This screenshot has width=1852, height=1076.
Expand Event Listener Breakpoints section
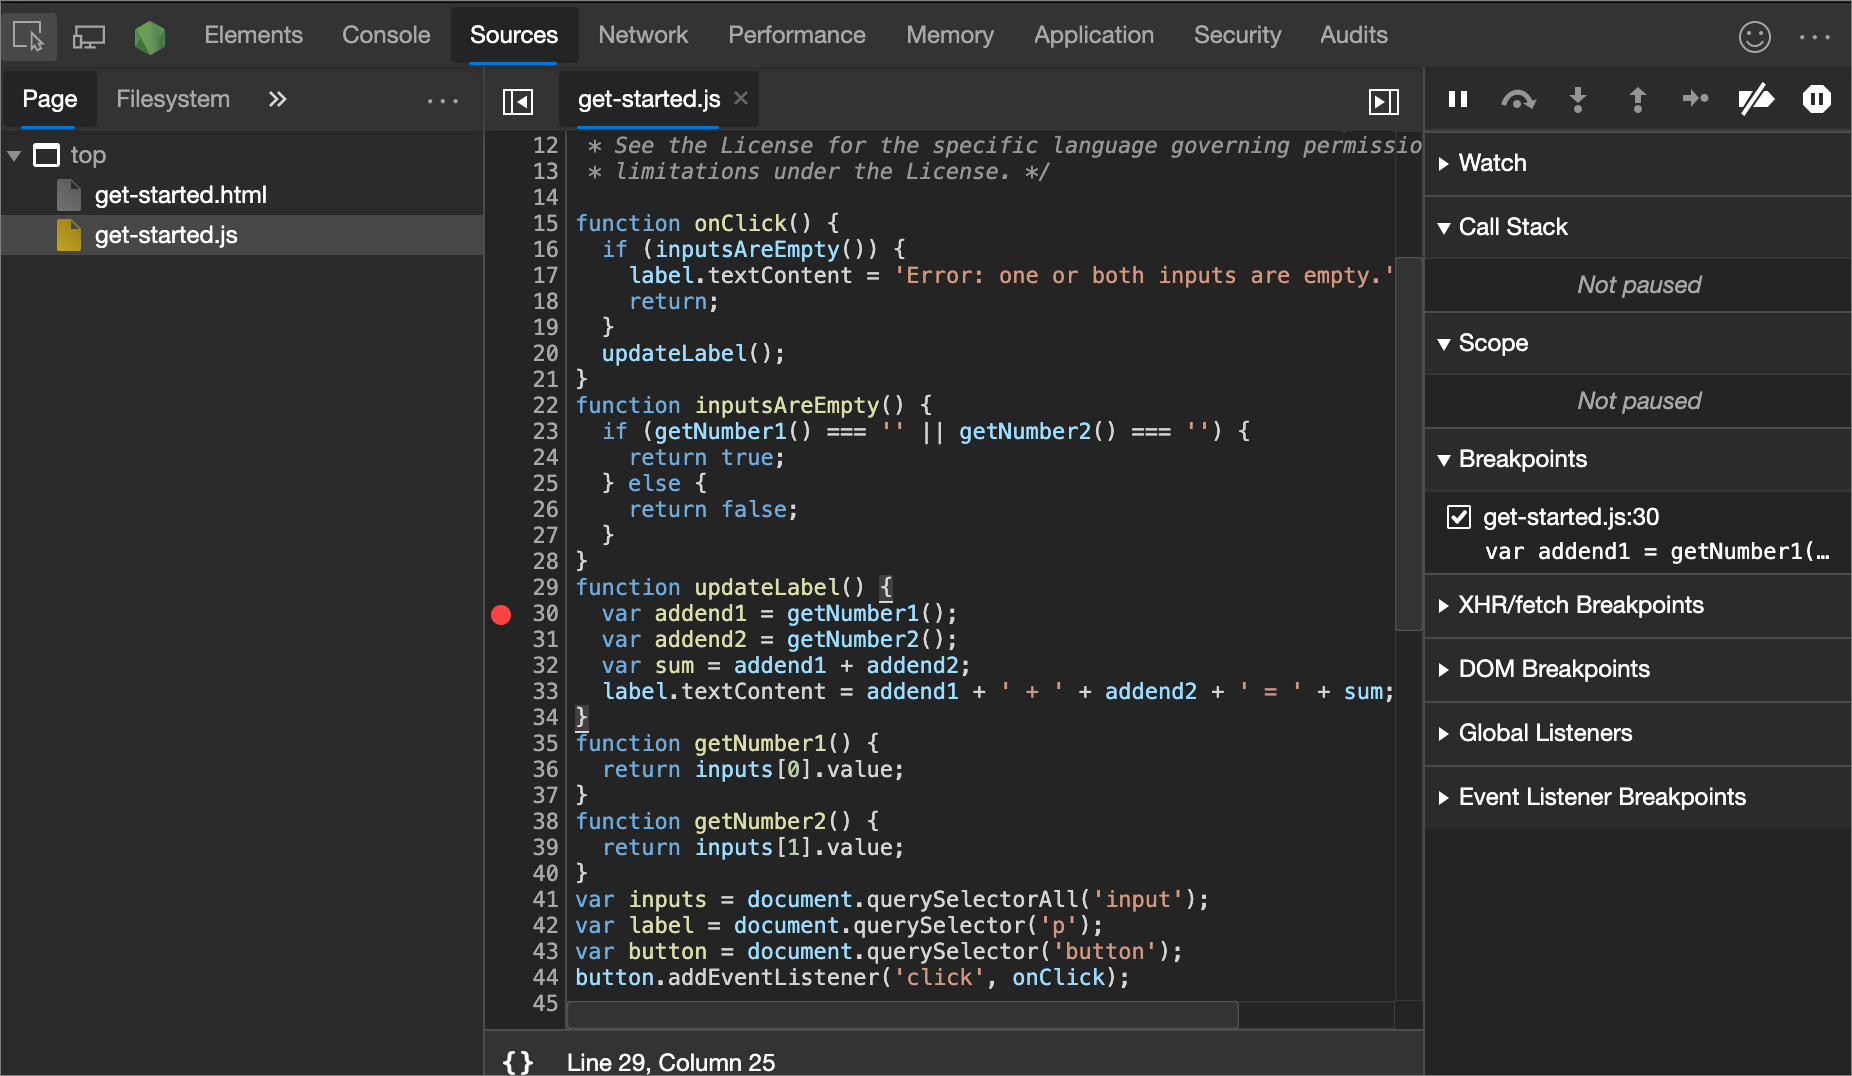coord(1443,798)
